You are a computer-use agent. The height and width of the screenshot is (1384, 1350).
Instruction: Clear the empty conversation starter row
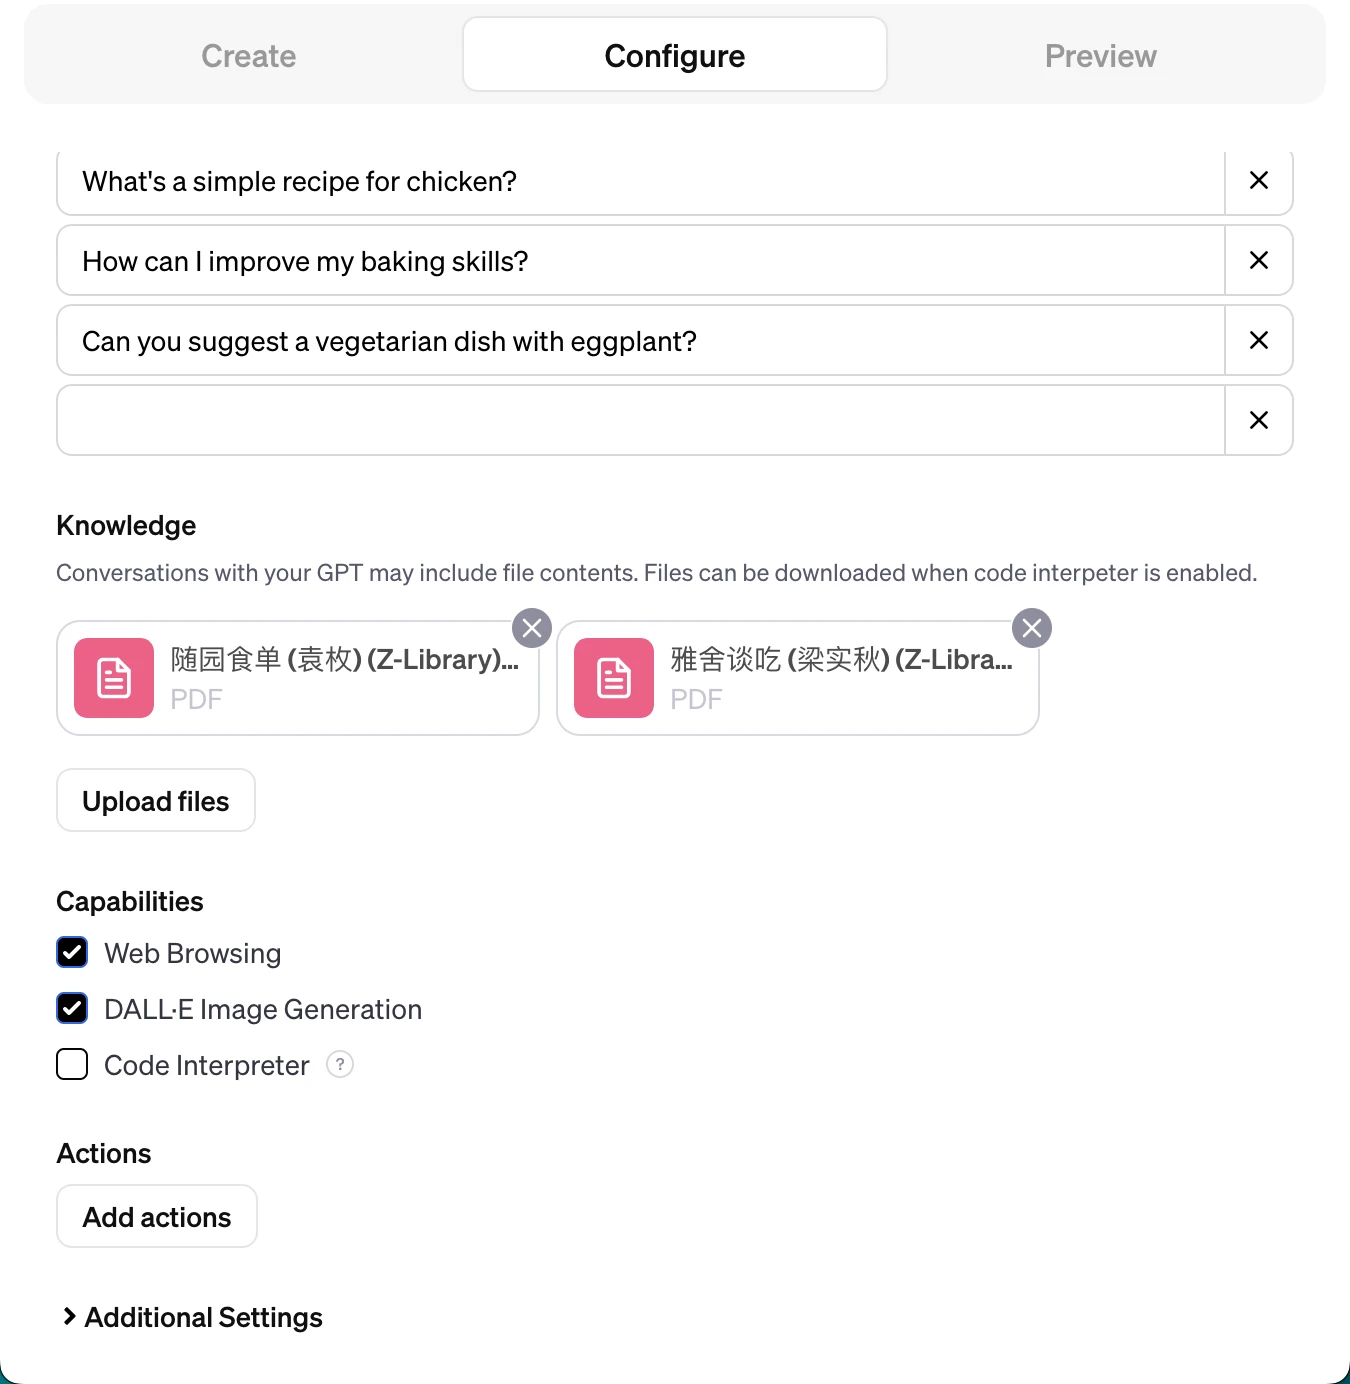point(1259,421)
